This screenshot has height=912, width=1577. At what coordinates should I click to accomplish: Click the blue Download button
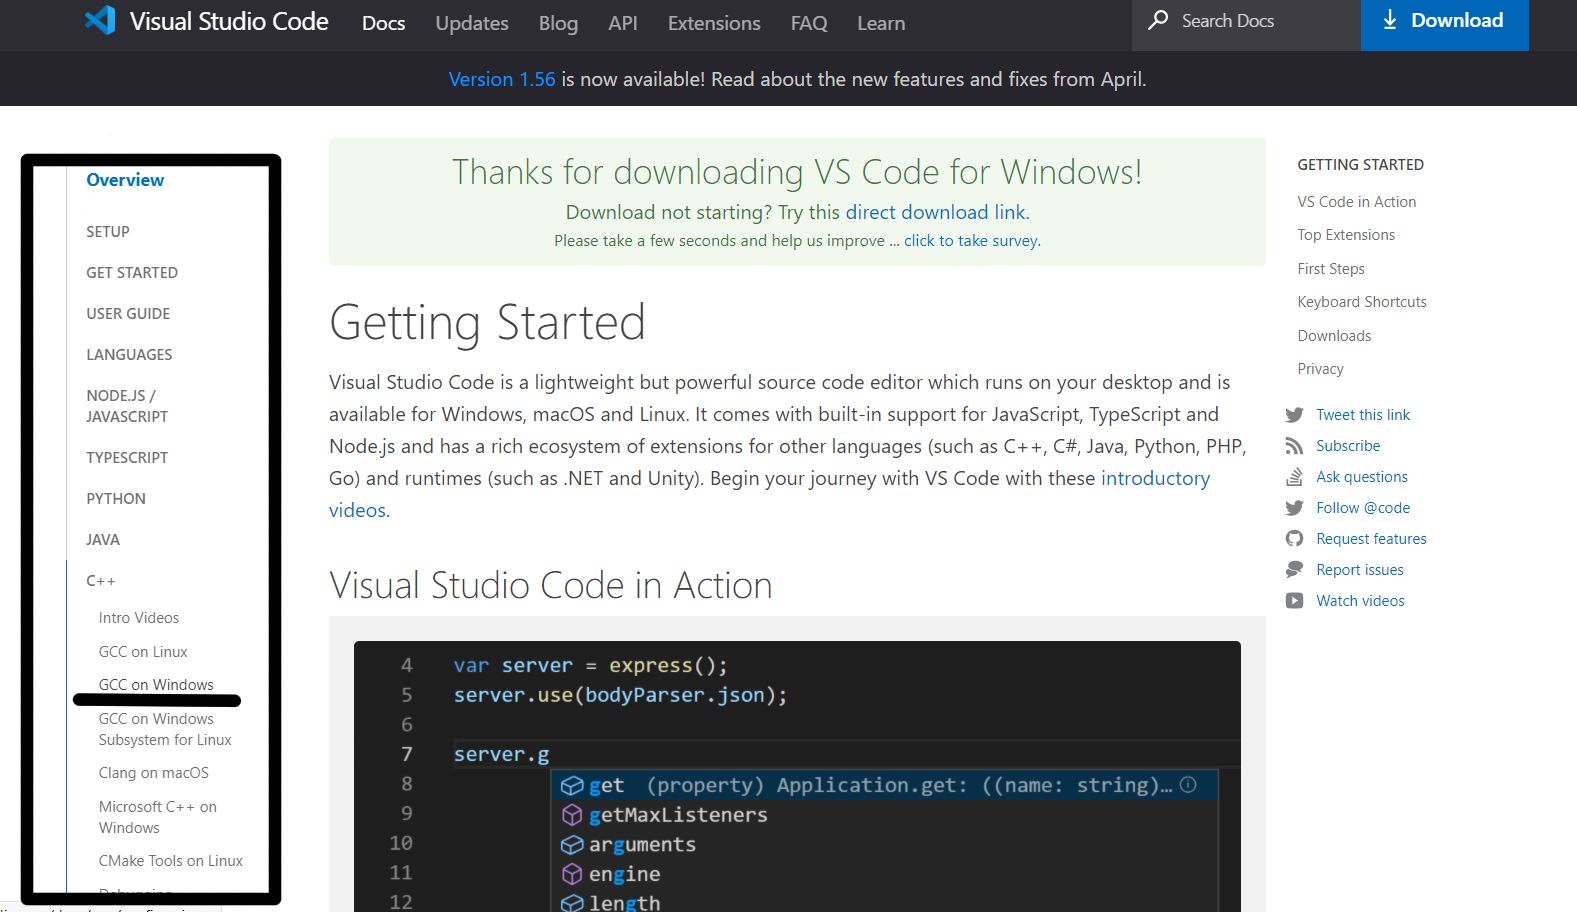coord(1444,24)
